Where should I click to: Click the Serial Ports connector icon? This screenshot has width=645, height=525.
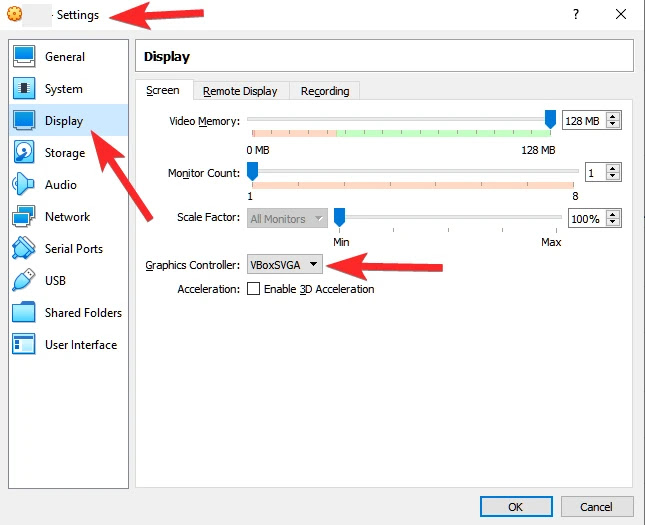click(23, 248)
